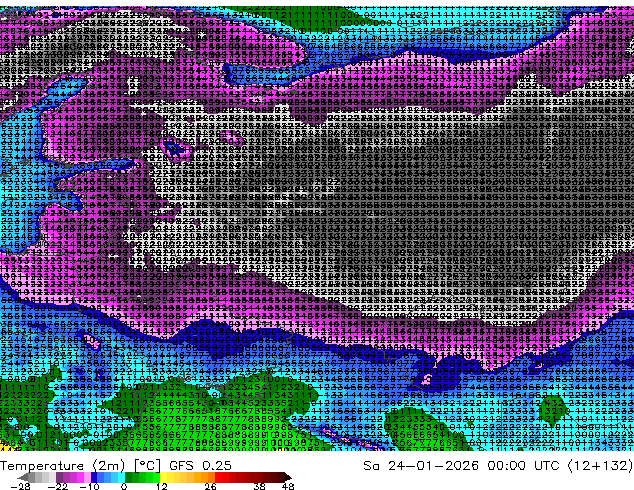Screen dimensions: 634x490
Task: Select the dark purple swatch above -22
Action: coord(59,477)
